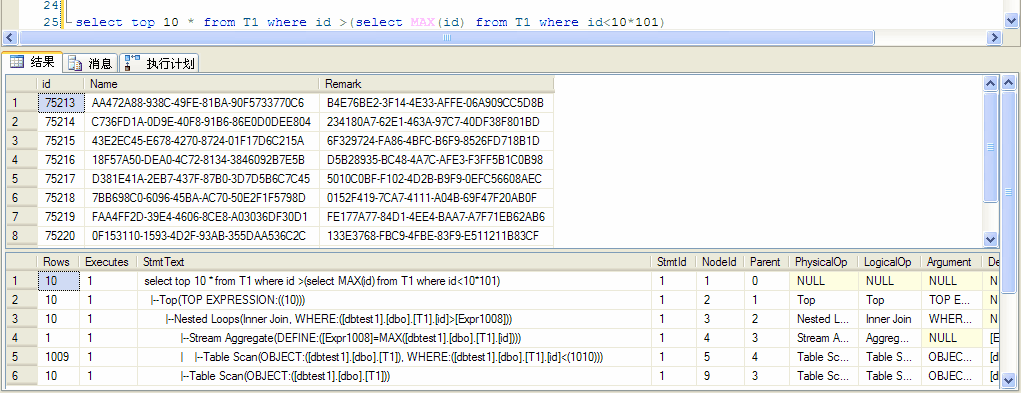Click the outer pane scroll up arrow
Image resolution: width=1021 pixels, height=393 pixels.
coord(1009,83)
